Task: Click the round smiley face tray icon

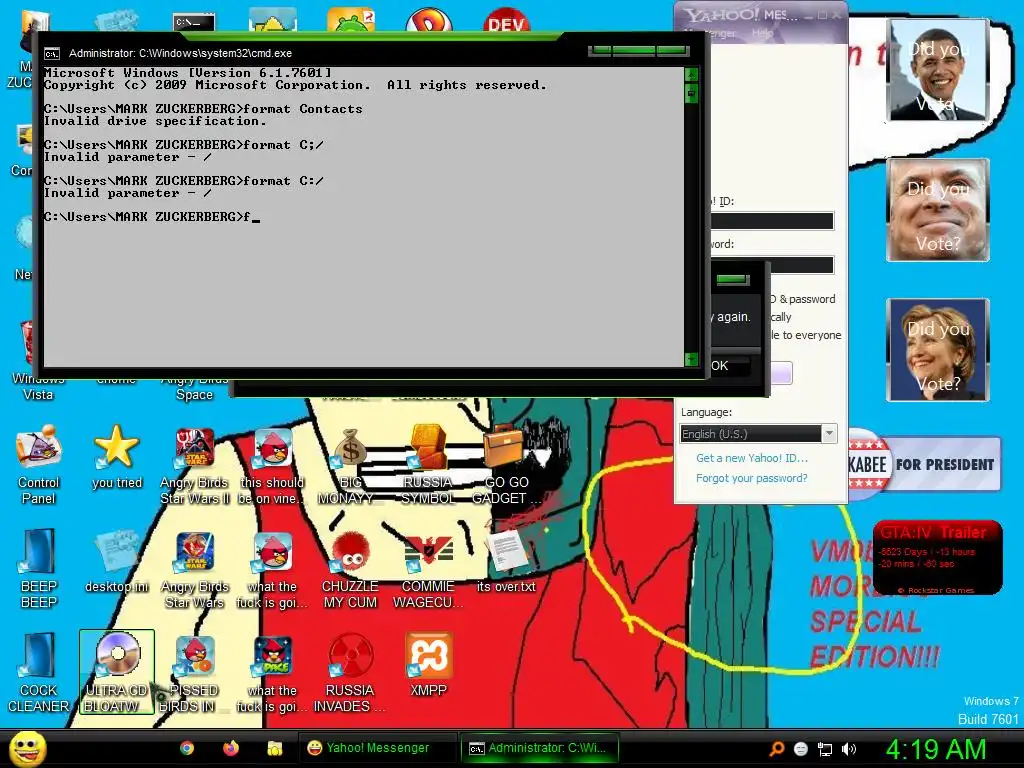Action: coord(801,749)
